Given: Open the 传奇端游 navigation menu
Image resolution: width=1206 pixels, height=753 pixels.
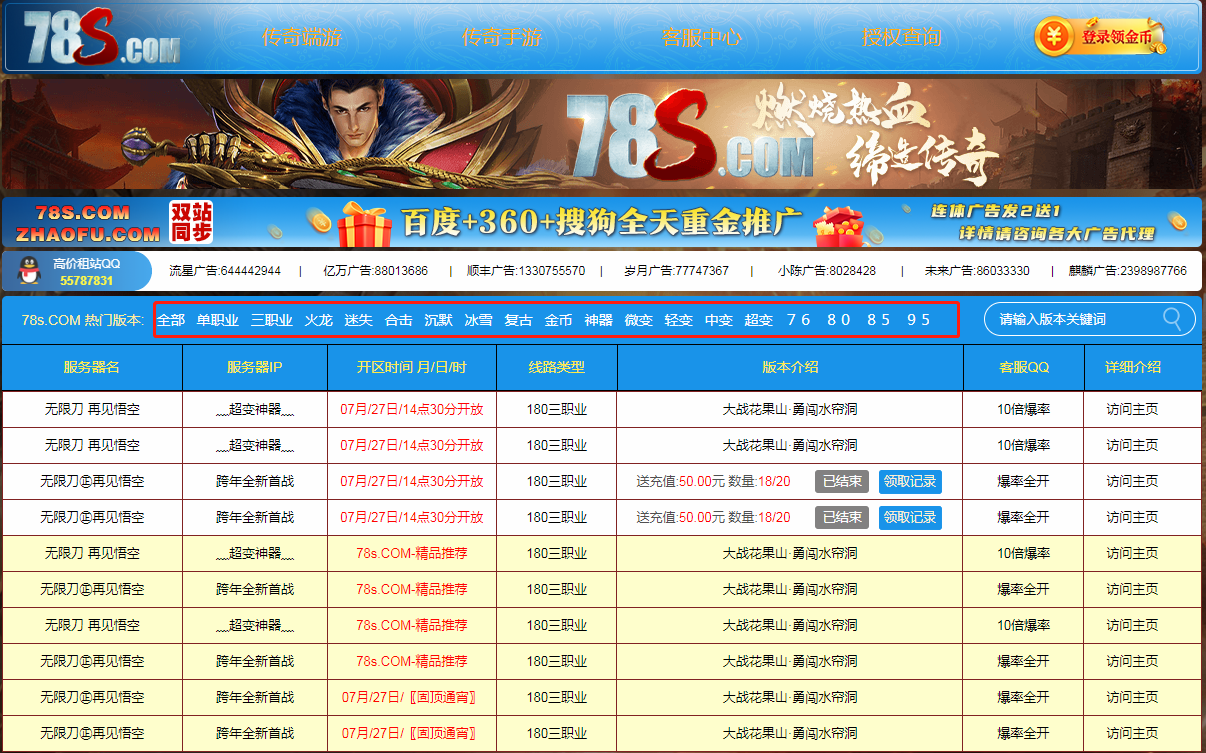Looking at the screenshot, I should (x=302, y=38).
